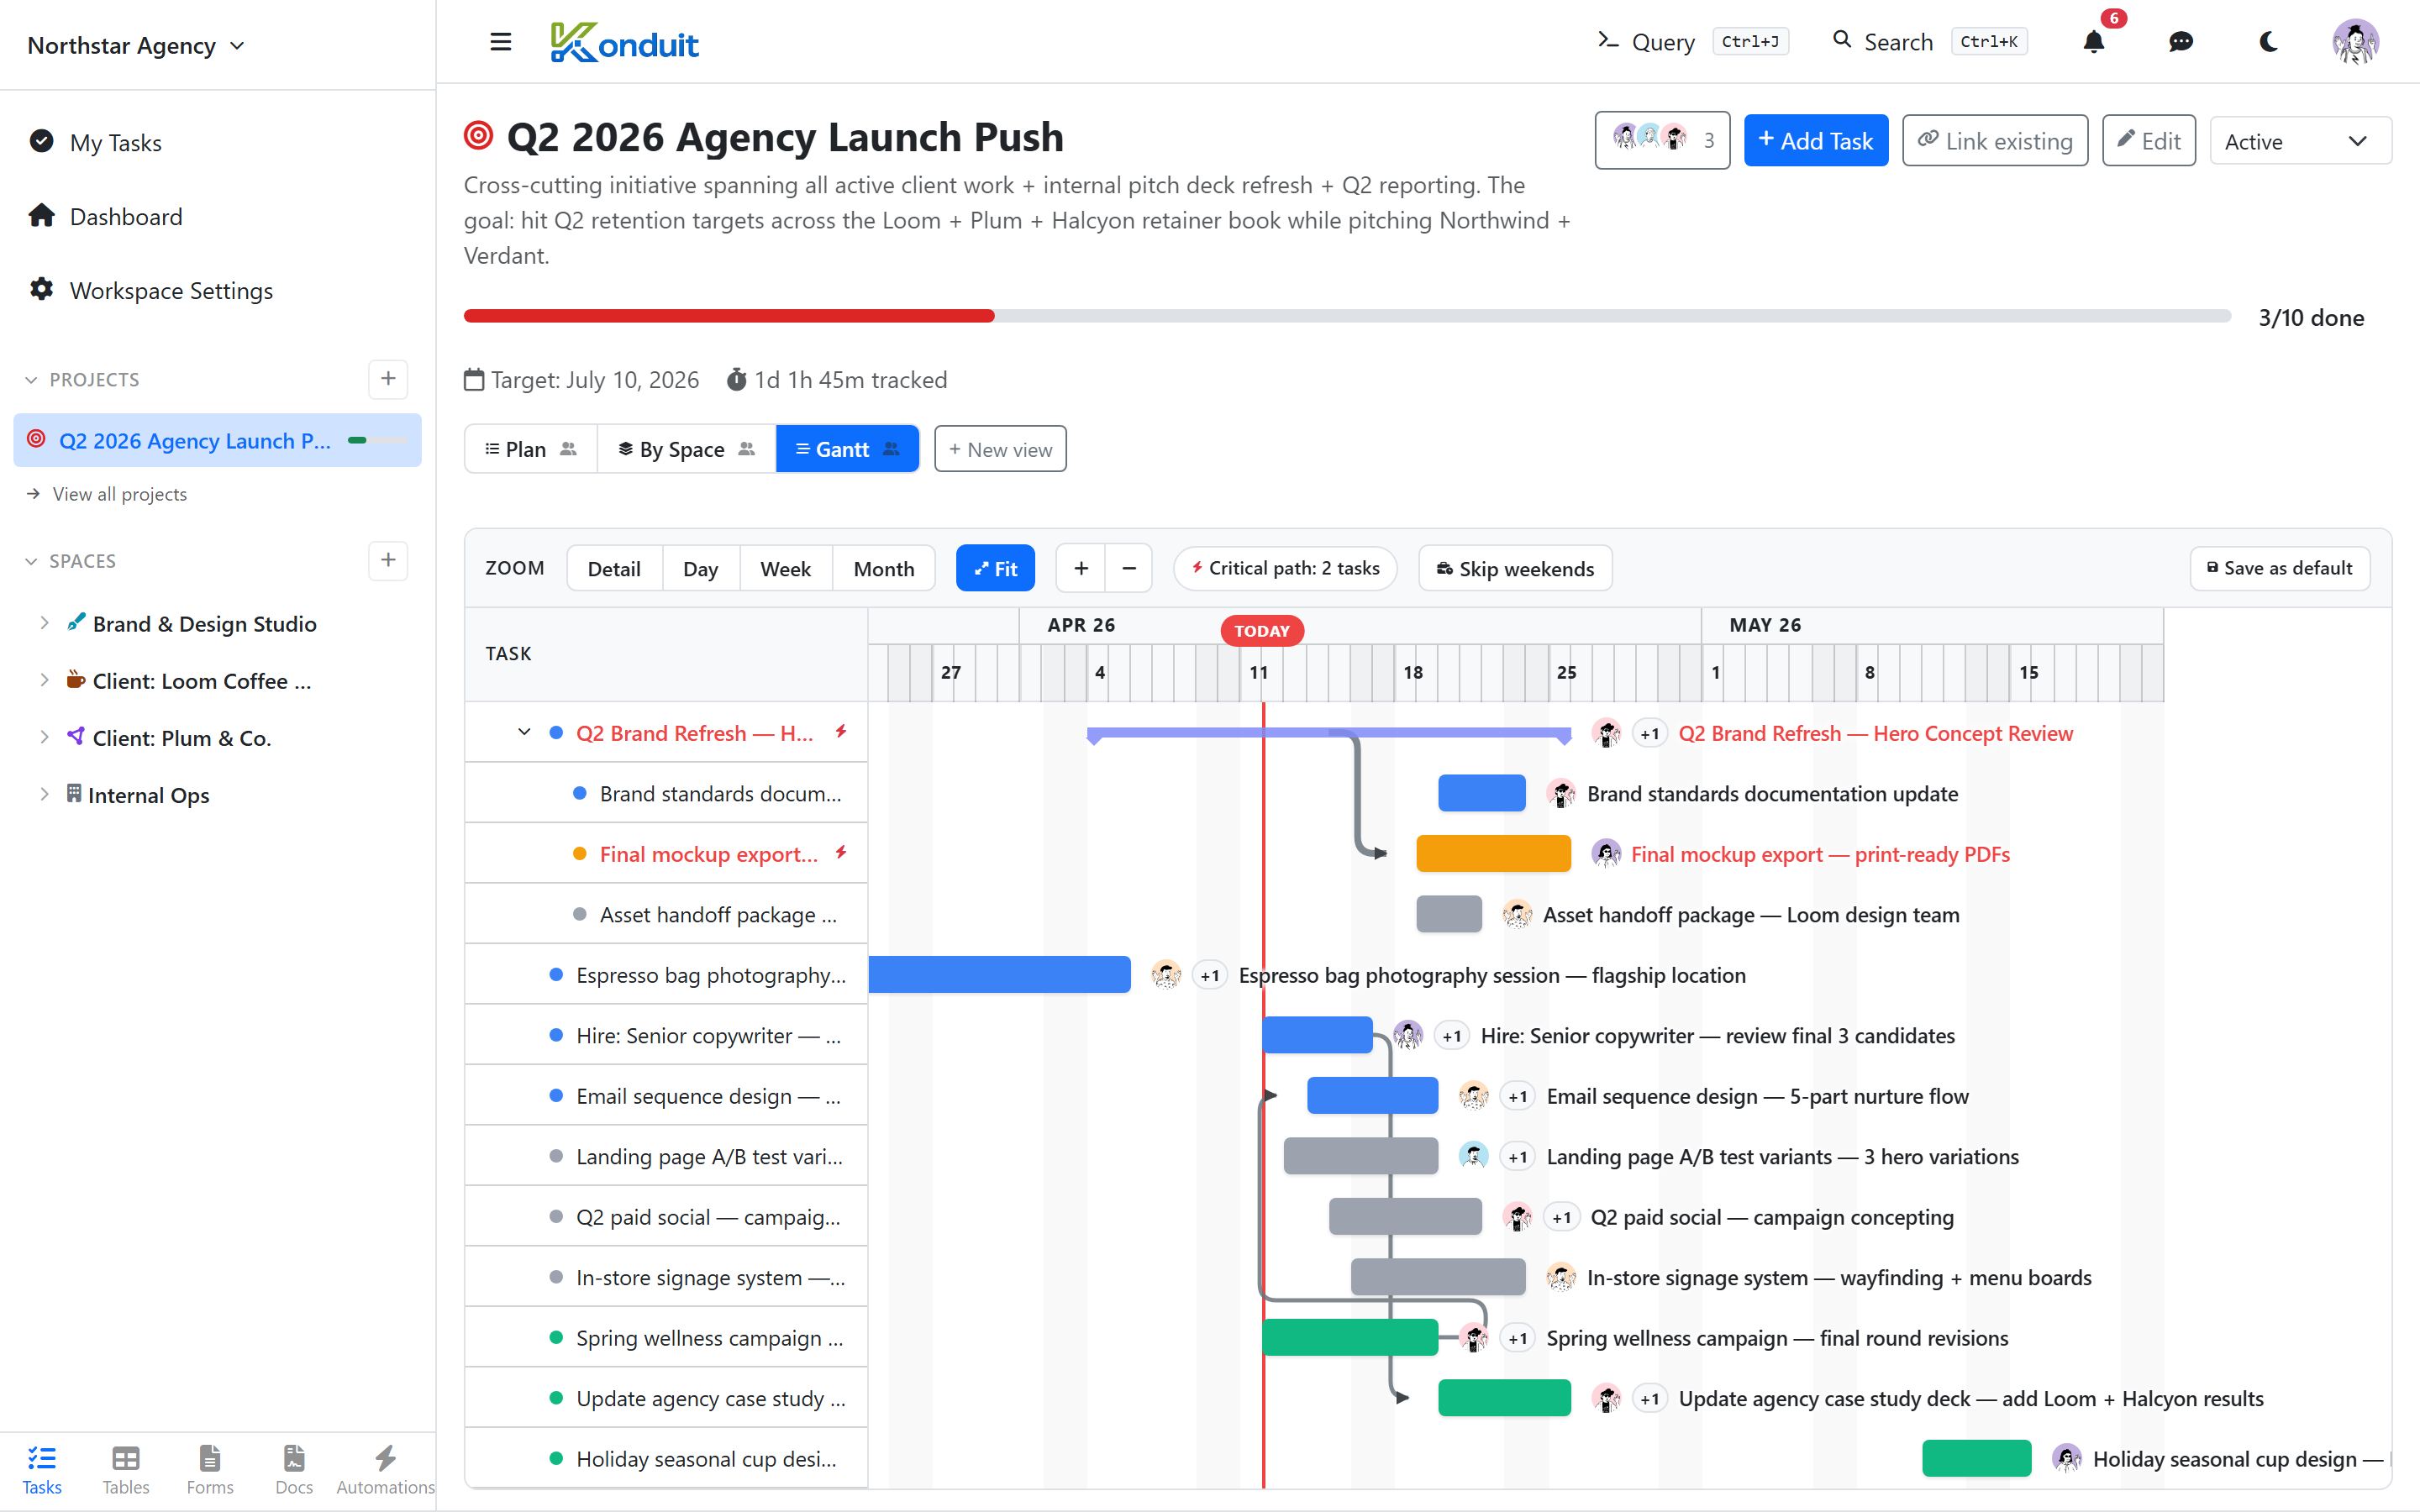The height and width of the screenshot is (1512, 2420).
Task: Set zoom to Detail
Action: 614,568
